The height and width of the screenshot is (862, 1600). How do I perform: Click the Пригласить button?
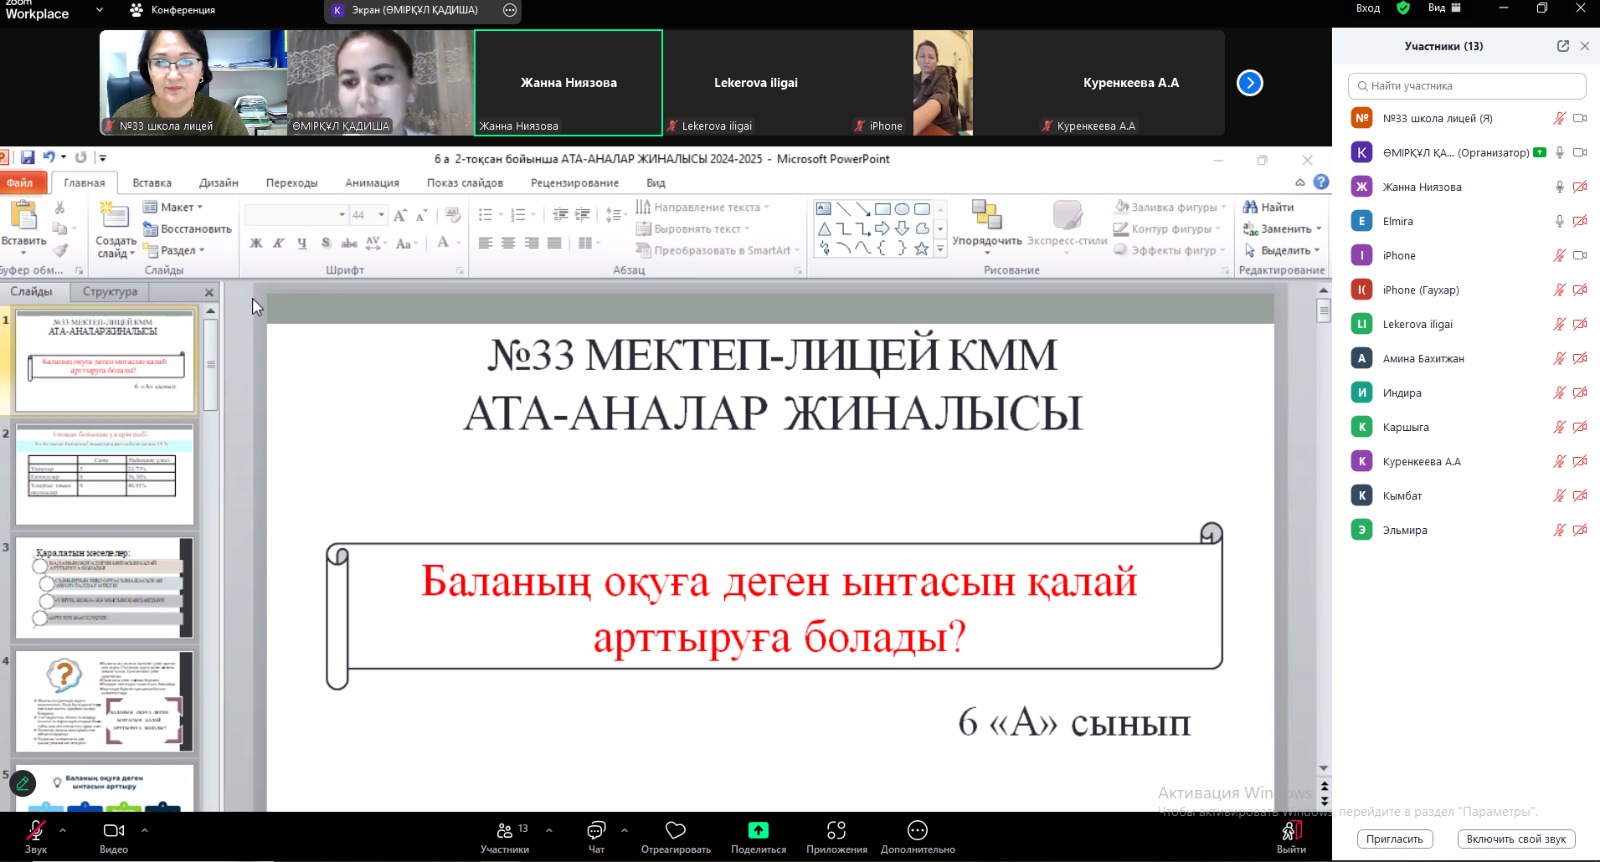tap(1394, 839)
